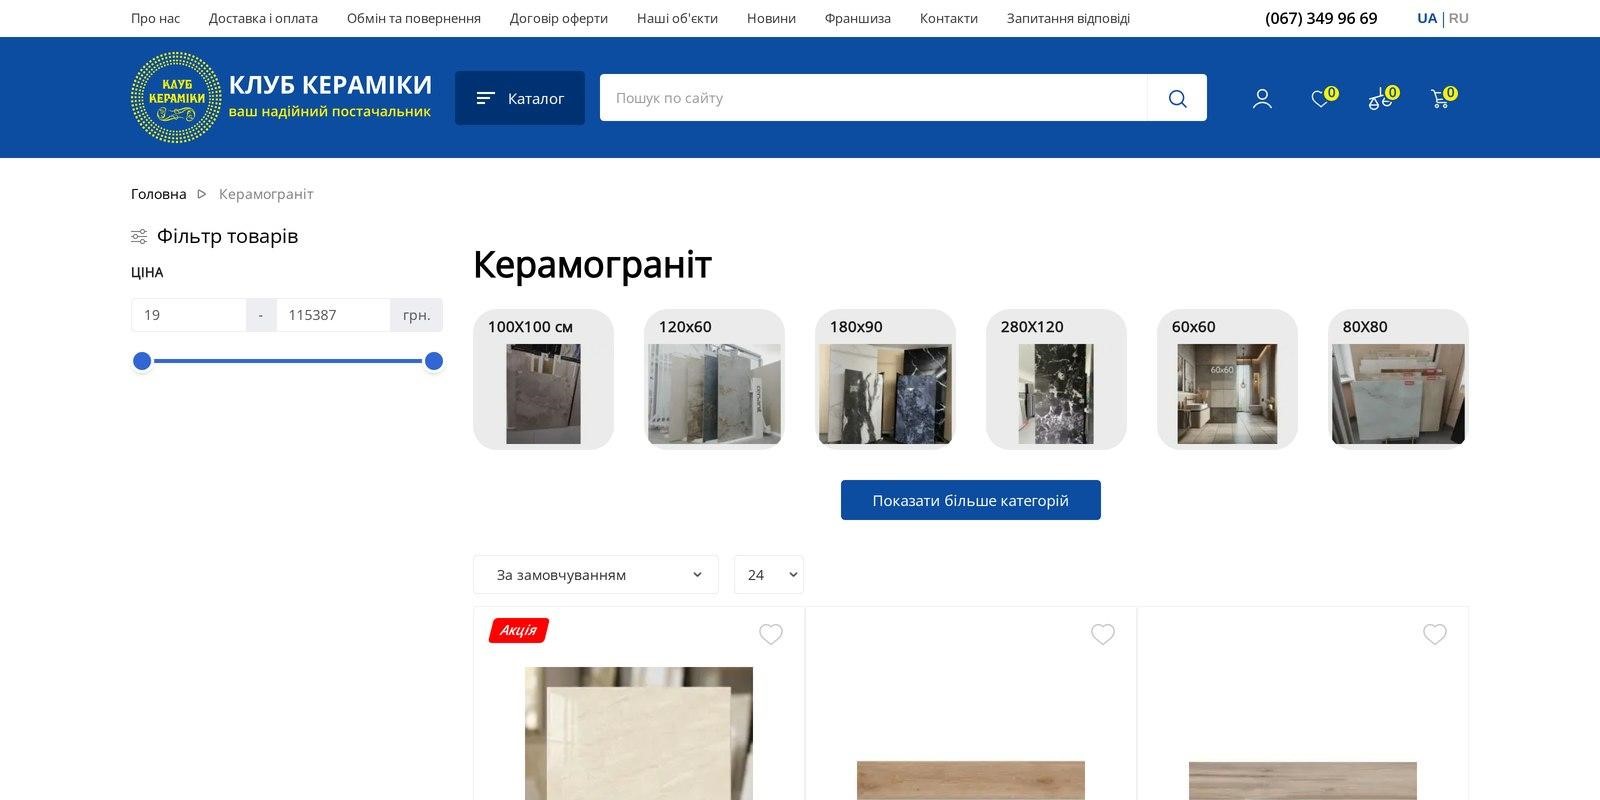Screen dimensions: 1600x800
Task: Open Контакти page
Action: tap(949, 18)
